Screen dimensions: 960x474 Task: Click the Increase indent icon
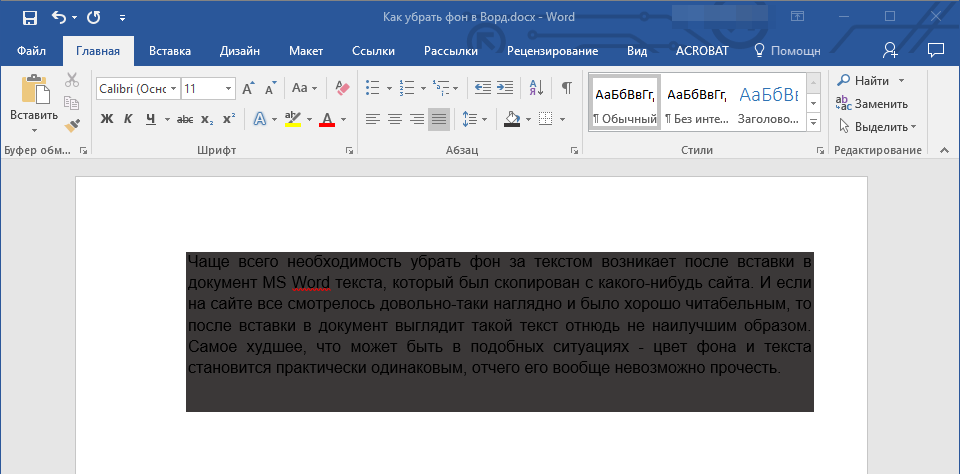tap(505, 88)
